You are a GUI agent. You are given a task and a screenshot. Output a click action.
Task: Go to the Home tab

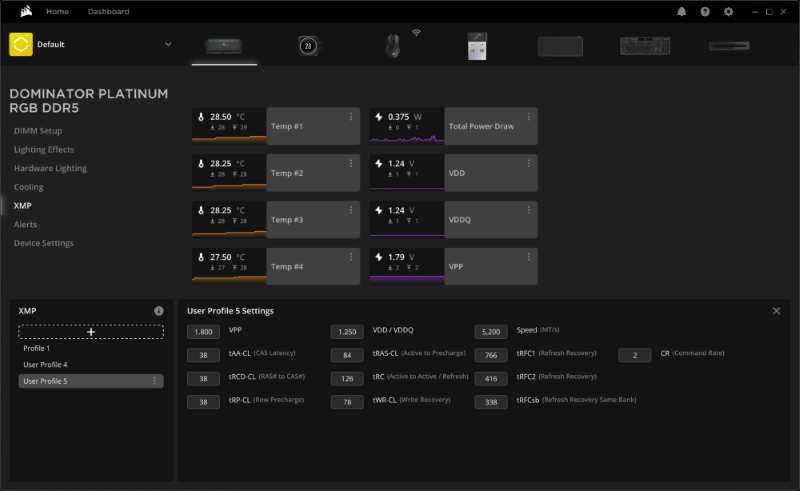pos(57,11)
